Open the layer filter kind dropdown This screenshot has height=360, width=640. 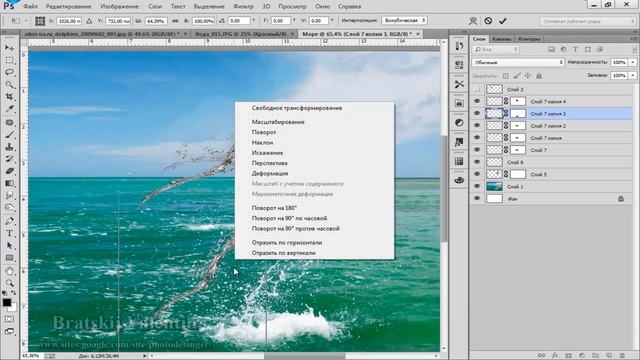coord(496,49)
